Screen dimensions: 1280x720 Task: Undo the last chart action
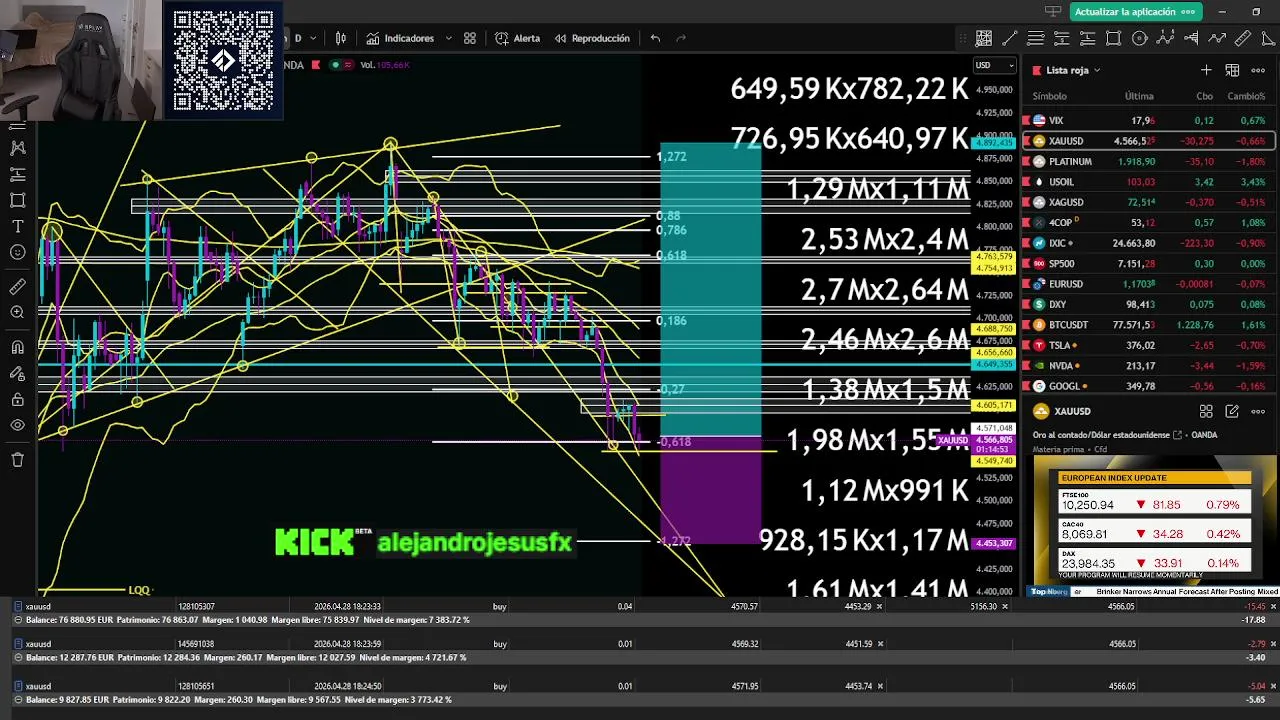655,38
